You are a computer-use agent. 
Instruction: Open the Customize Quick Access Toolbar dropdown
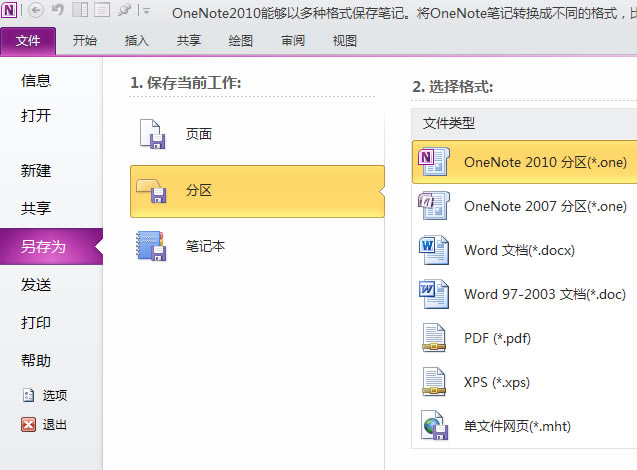coord(146,11)
